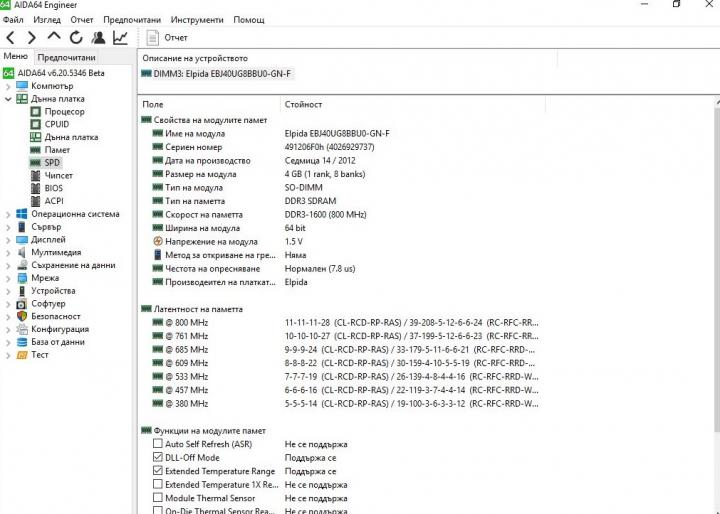Select the CPUID tree icon

point(35,124)
